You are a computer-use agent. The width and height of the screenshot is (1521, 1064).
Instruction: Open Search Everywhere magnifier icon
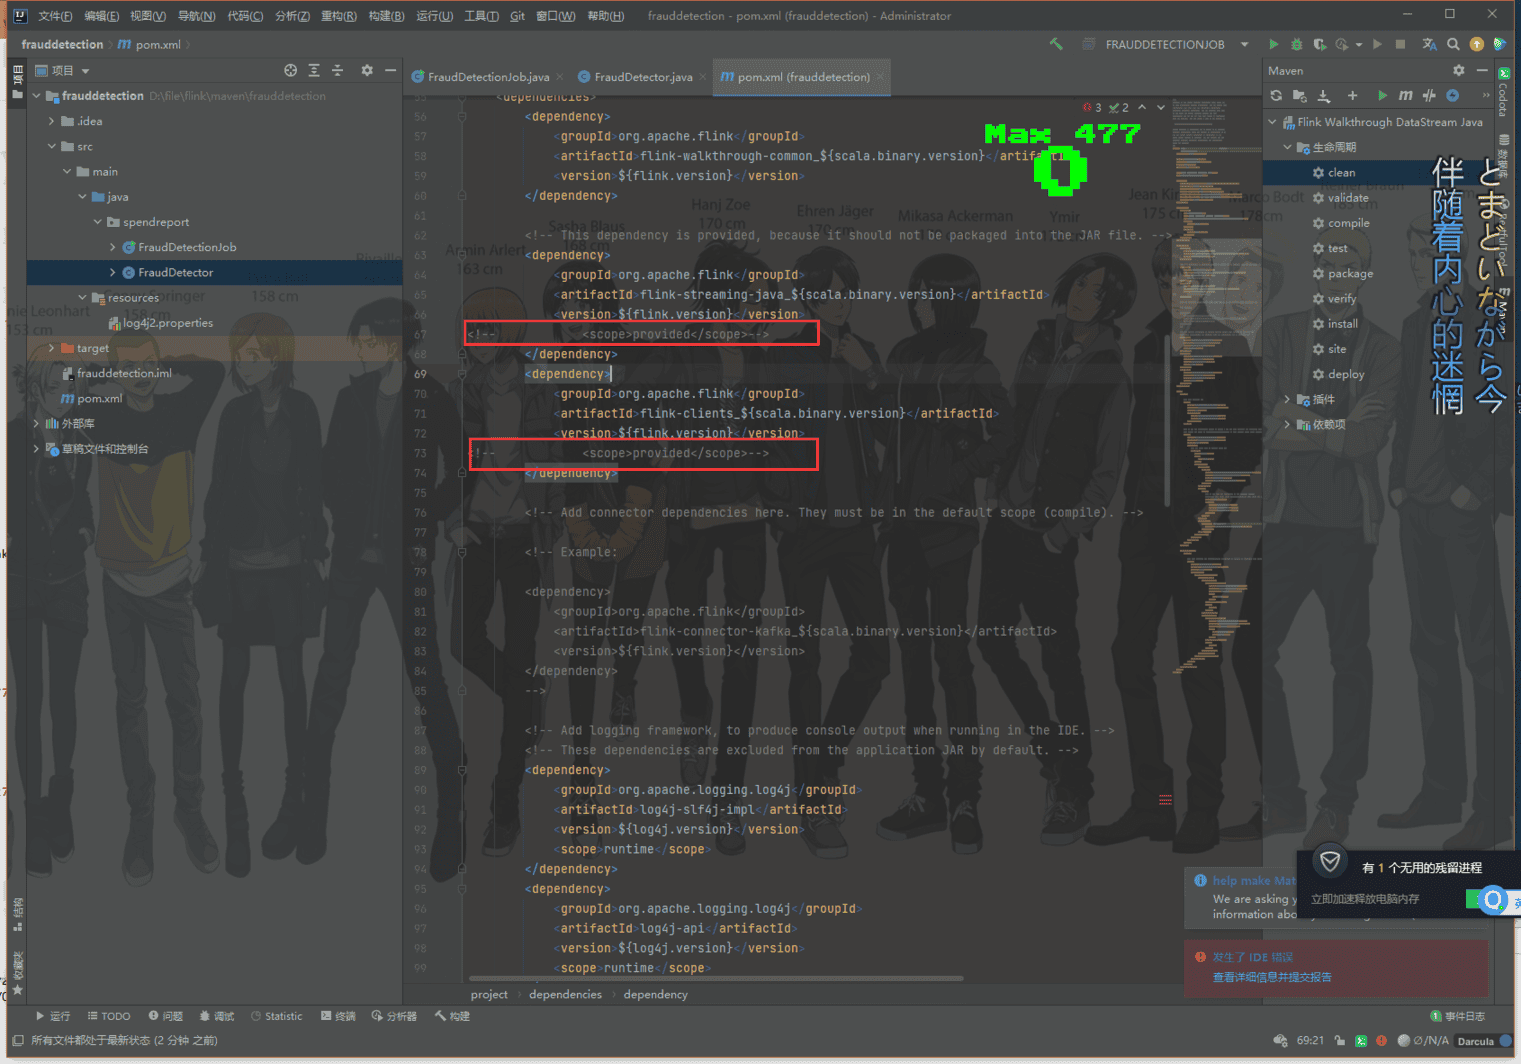(x=1453, y=44)
